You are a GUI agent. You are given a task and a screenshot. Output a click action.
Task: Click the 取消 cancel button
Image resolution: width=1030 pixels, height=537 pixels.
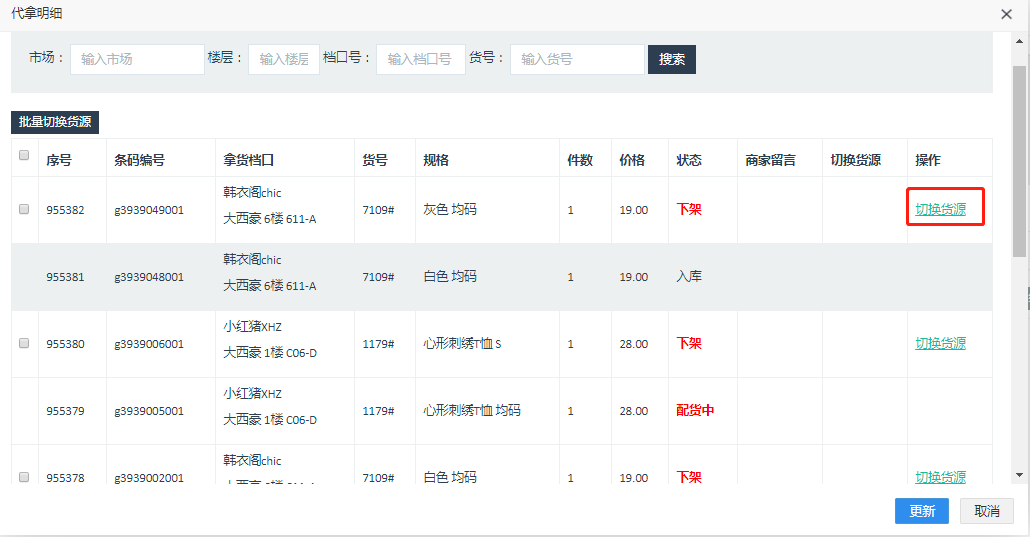tap(987, 511)
